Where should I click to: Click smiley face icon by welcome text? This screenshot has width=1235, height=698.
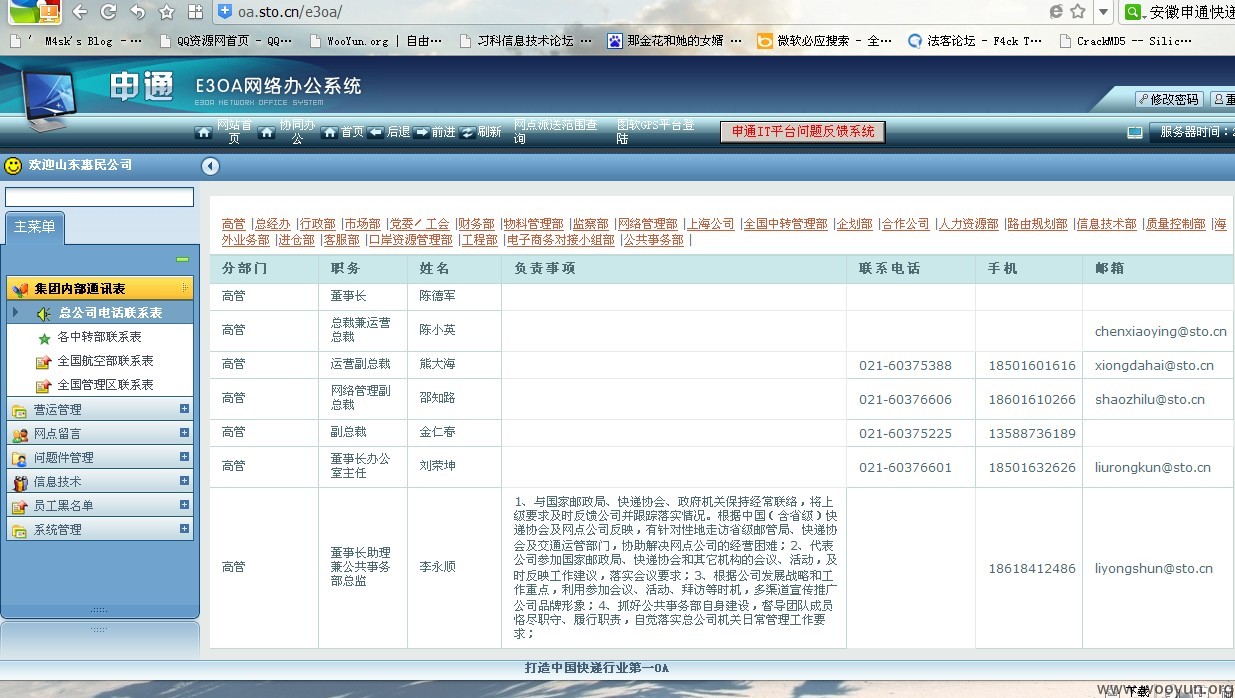click(13, 165)
